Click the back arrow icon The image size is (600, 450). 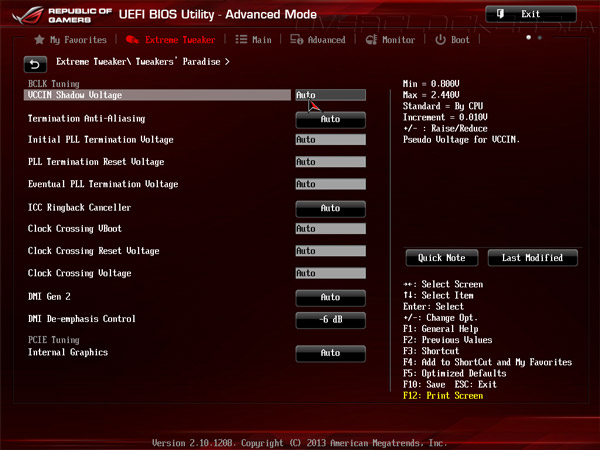click(x=35, y=64)
